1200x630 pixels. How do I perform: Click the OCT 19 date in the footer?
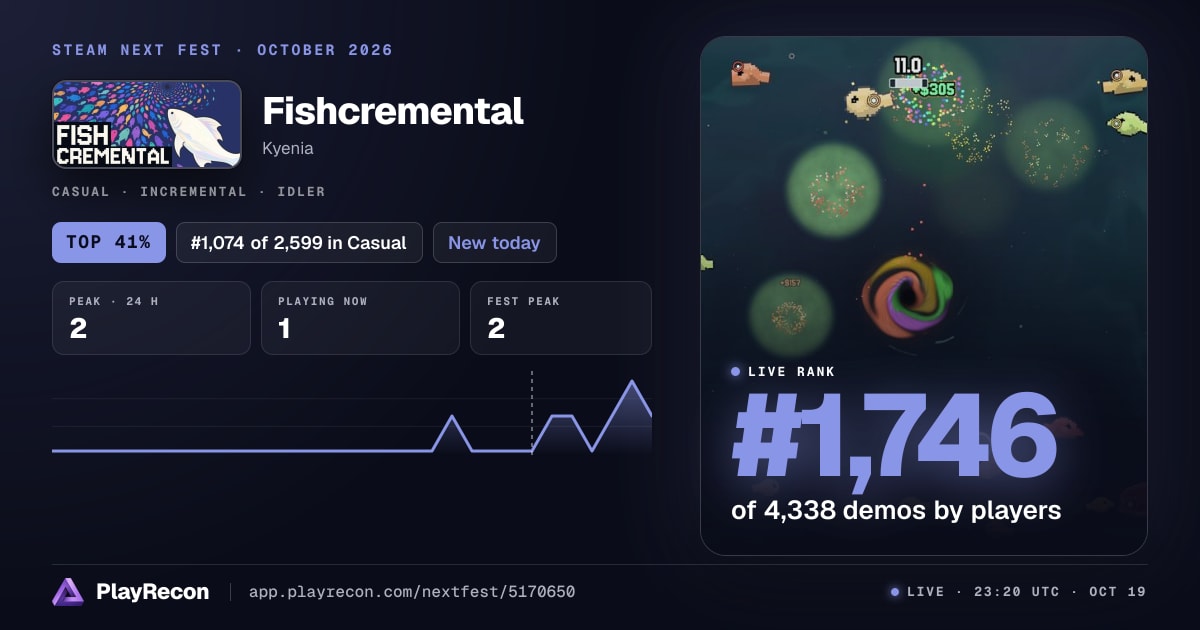click(x=1118, y=592)
